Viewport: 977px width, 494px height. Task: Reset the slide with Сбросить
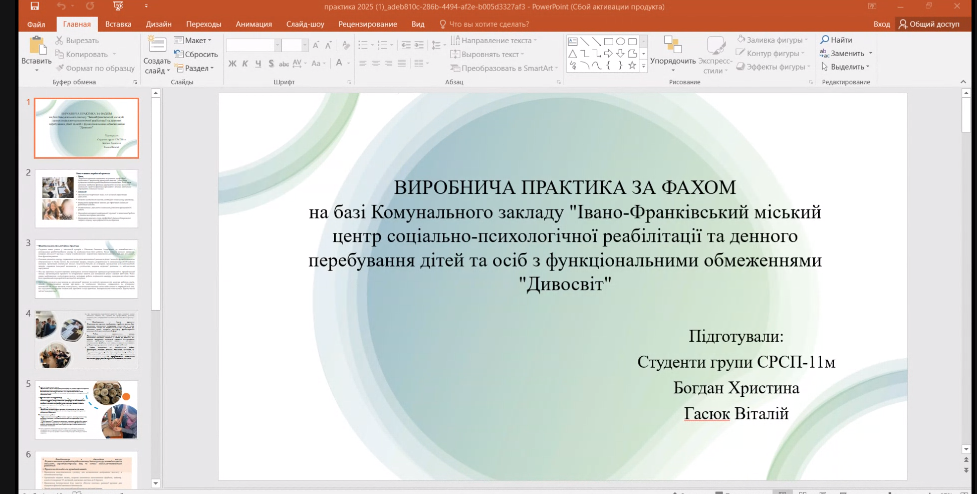pos(196,54)
